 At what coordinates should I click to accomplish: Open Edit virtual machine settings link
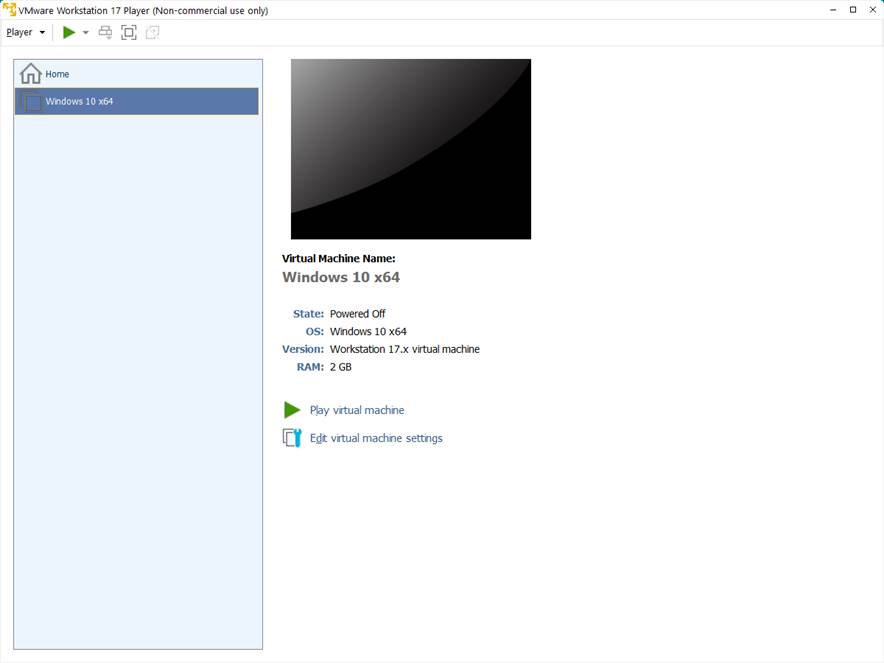[376, 438]
